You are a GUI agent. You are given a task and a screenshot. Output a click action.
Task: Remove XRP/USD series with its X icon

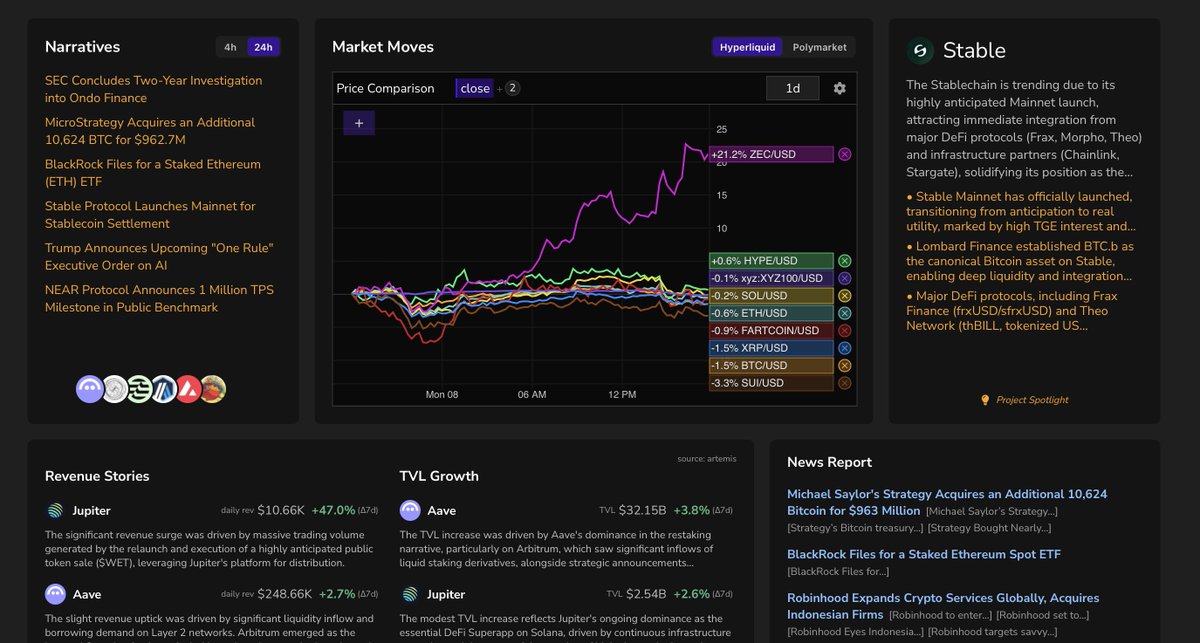tap(845, 348)
